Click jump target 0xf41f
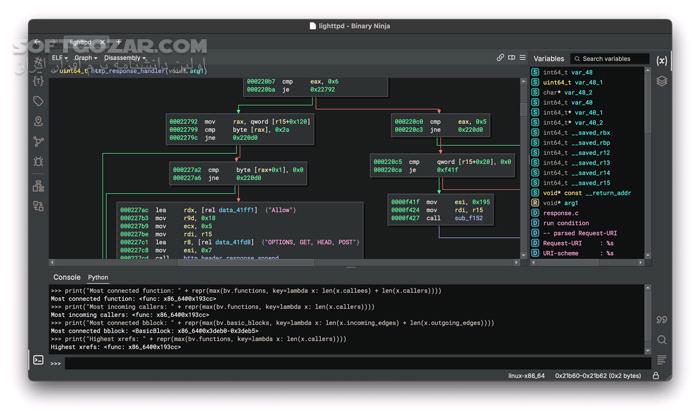This screenshot has width=700, height=418. click(450, 170)
